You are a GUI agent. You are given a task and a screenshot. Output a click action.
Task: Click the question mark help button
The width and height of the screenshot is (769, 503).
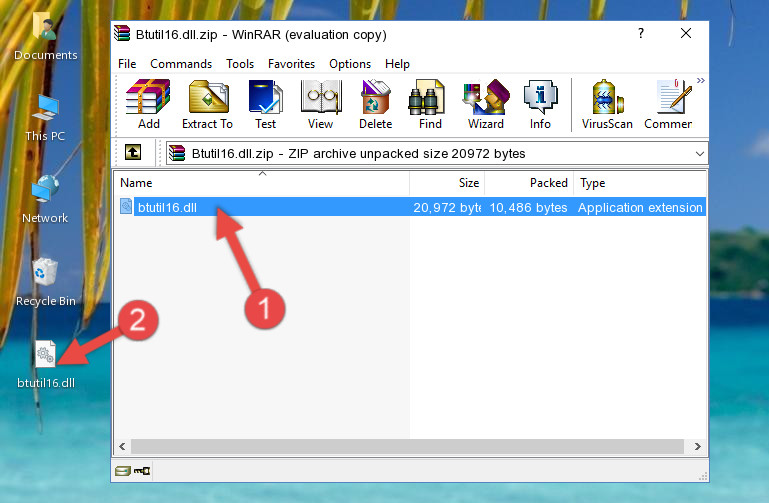641,33
